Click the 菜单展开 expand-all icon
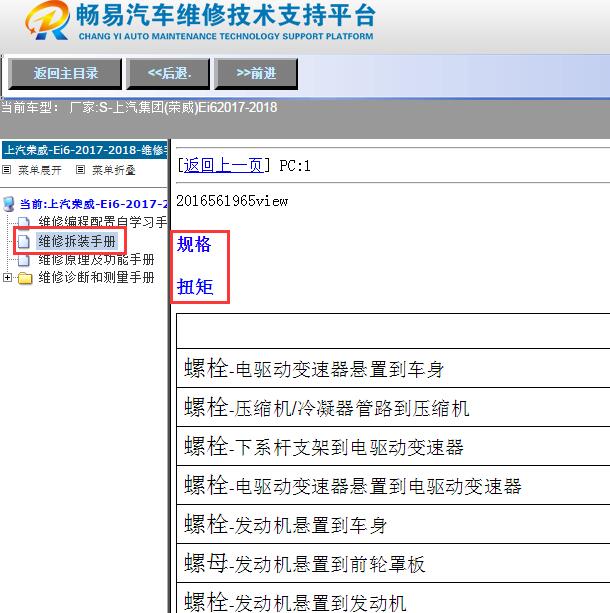Viewport: 610px width, 613px height. 6,170
